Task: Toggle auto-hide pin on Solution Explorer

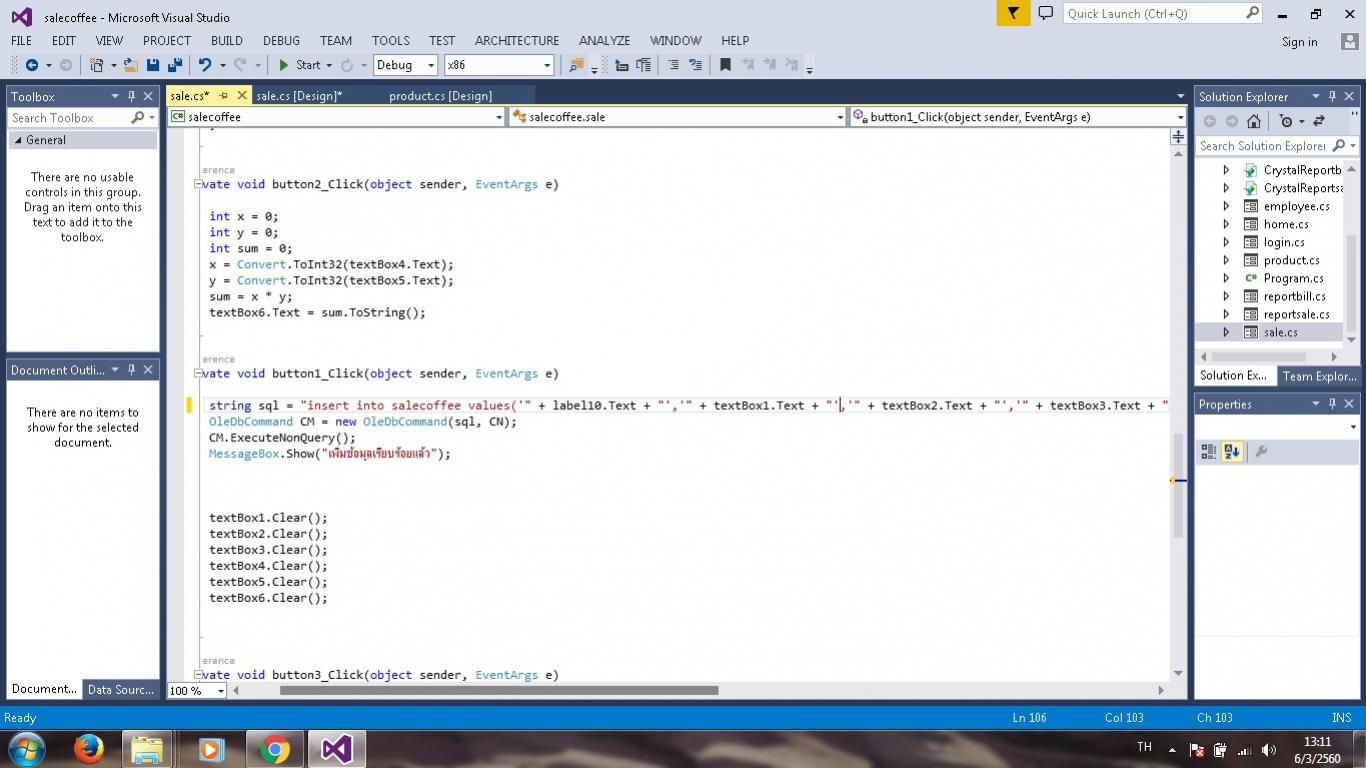Action: click(x=1332, y=97)
